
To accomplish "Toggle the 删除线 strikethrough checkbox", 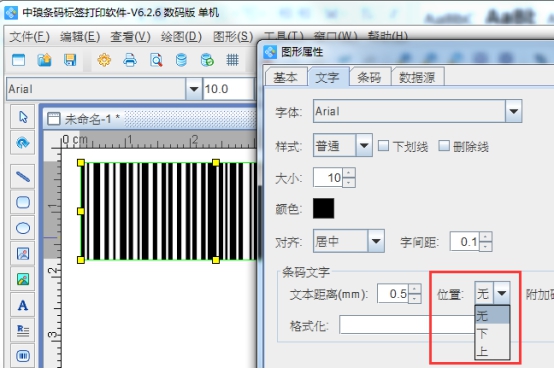I will coord(444,146).
